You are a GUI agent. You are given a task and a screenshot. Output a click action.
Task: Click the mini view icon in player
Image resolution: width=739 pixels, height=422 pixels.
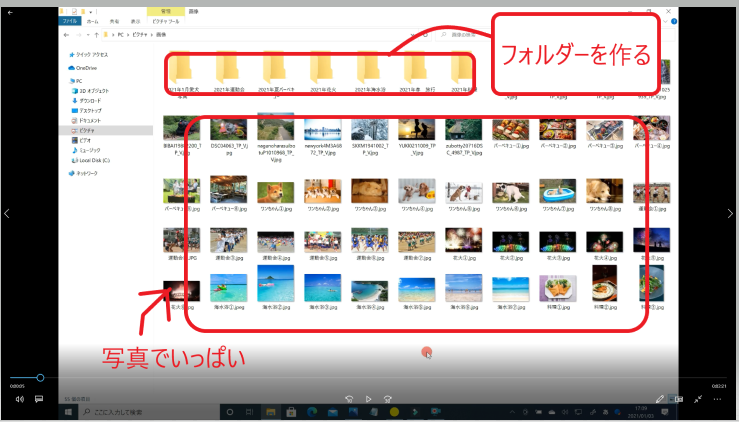[679, 398]
